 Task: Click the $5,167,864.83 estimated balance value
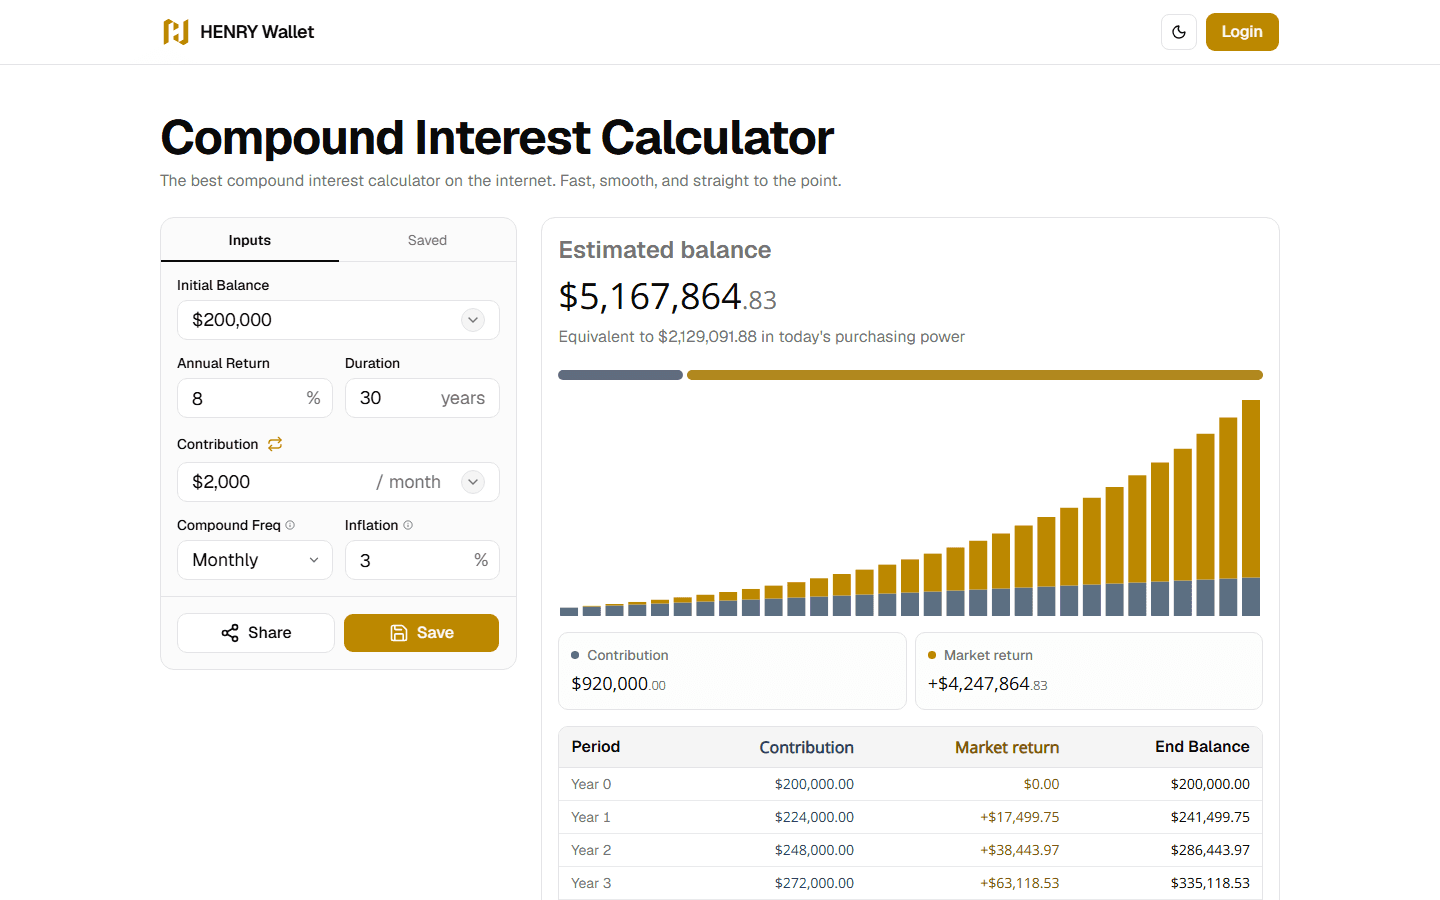point(667,297)
